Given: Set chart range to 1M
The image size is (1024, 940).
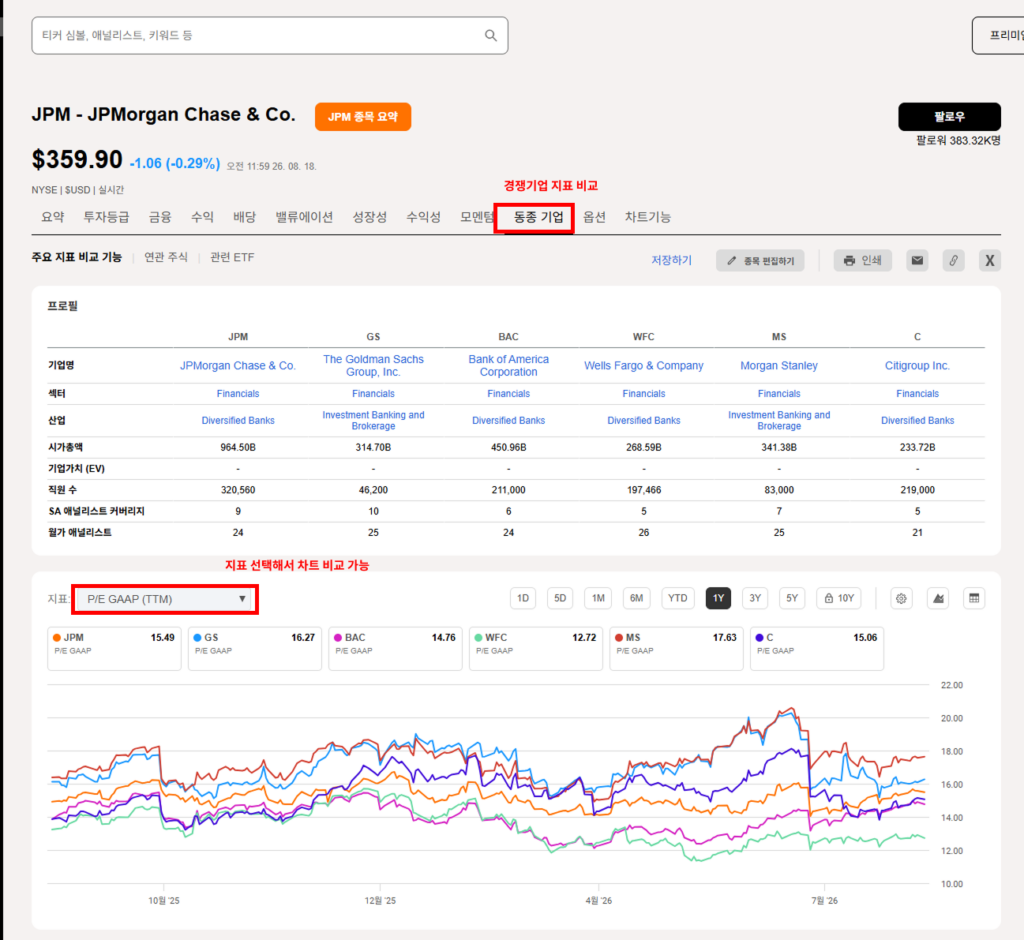Looking at the screenshot, I should [598, 598].
